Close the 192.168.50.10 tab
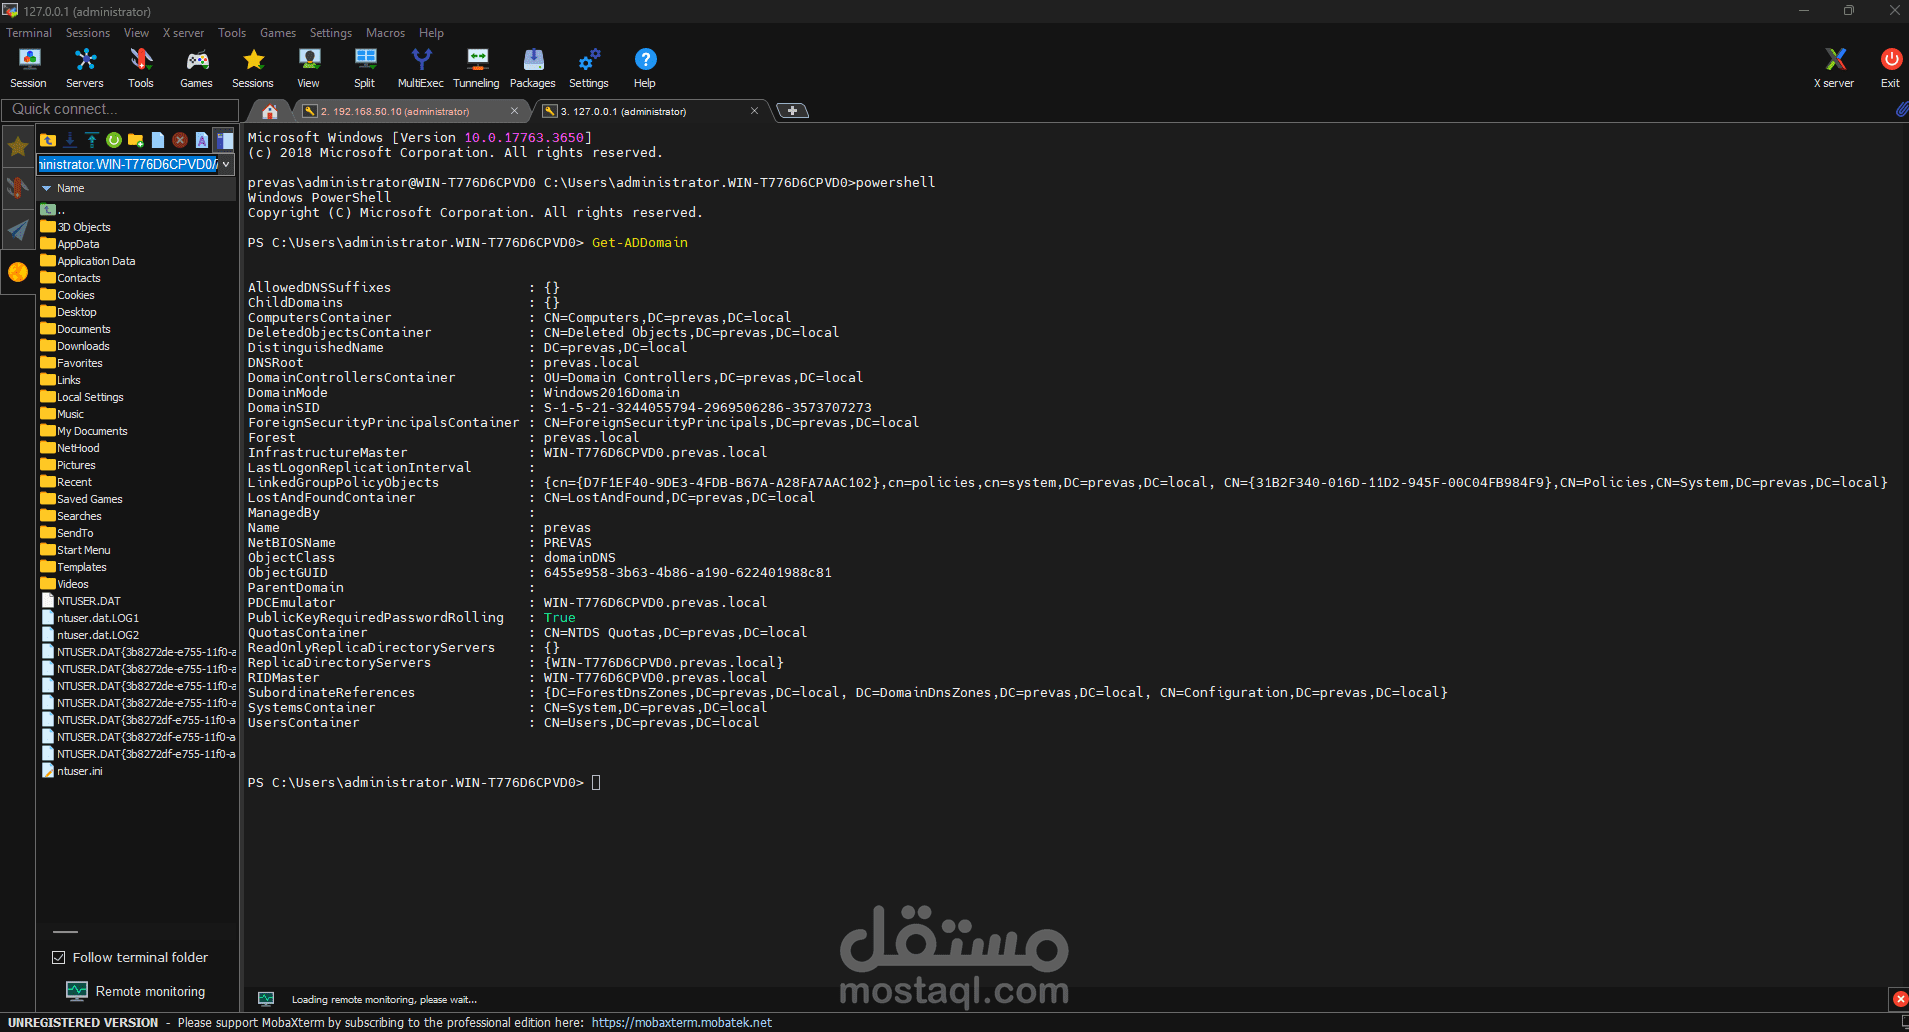 point(514,111)
